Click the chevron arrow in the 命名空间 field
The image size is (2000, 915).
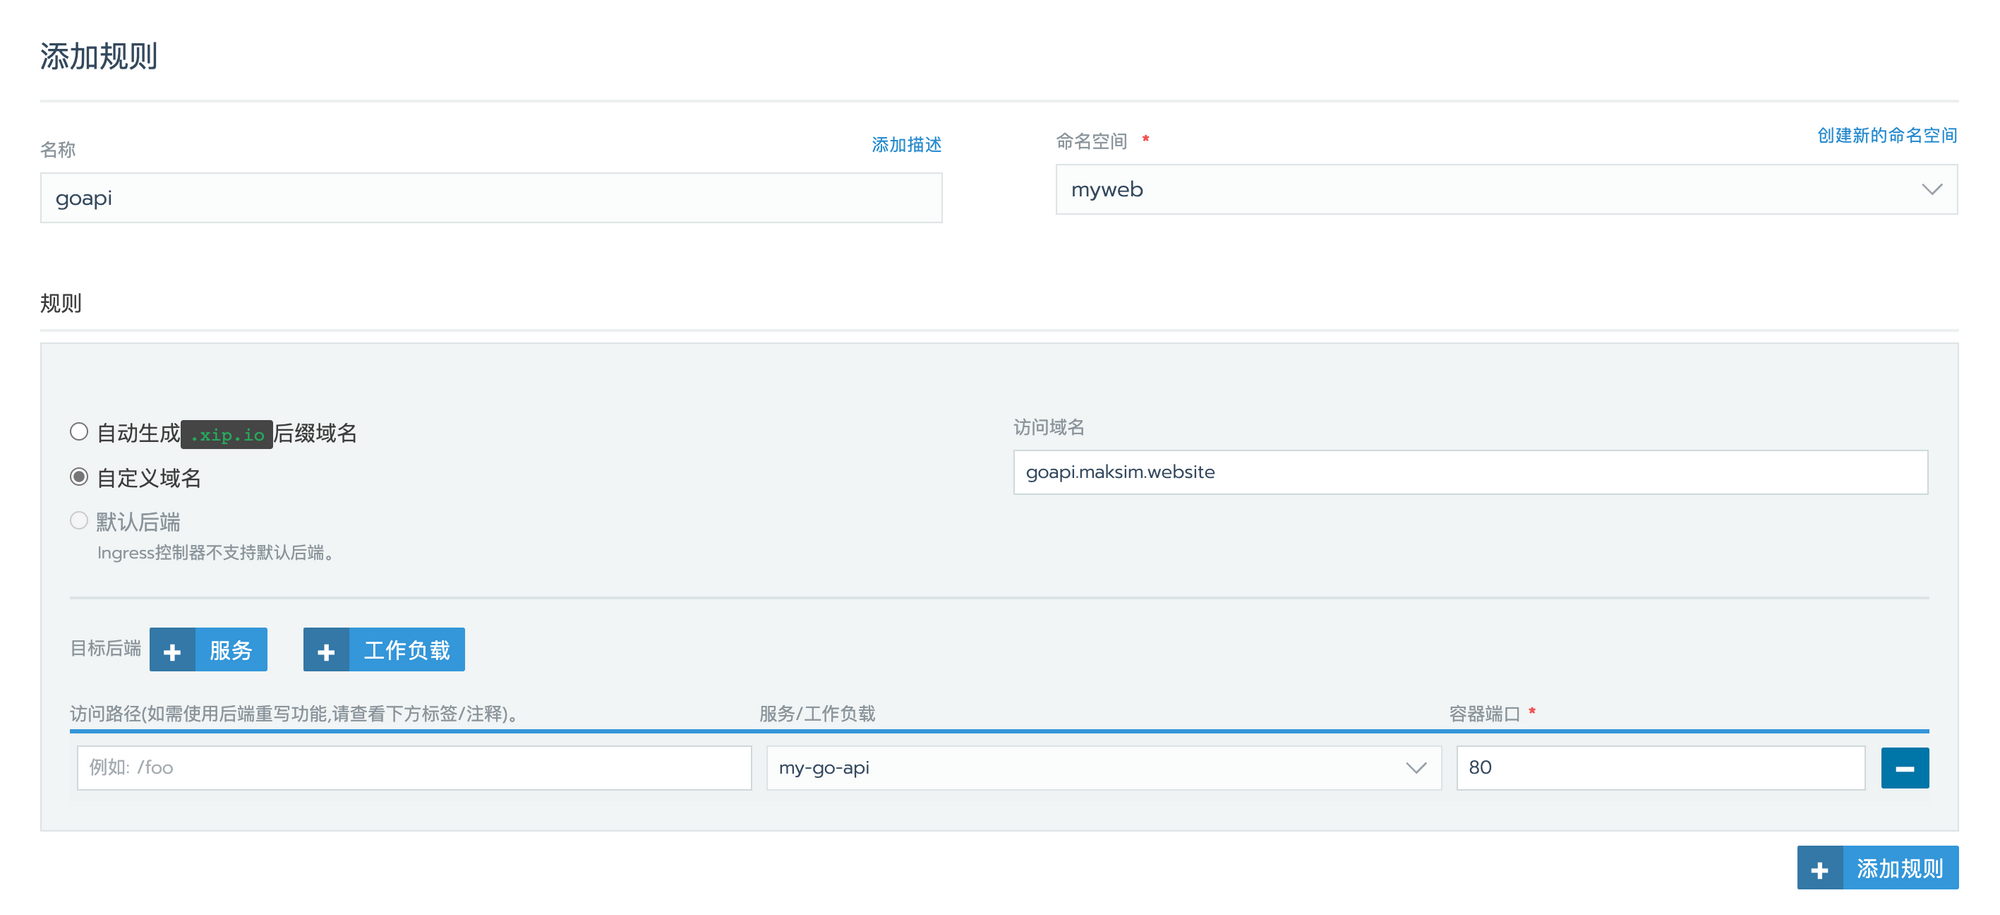[x=1931, y=190]
